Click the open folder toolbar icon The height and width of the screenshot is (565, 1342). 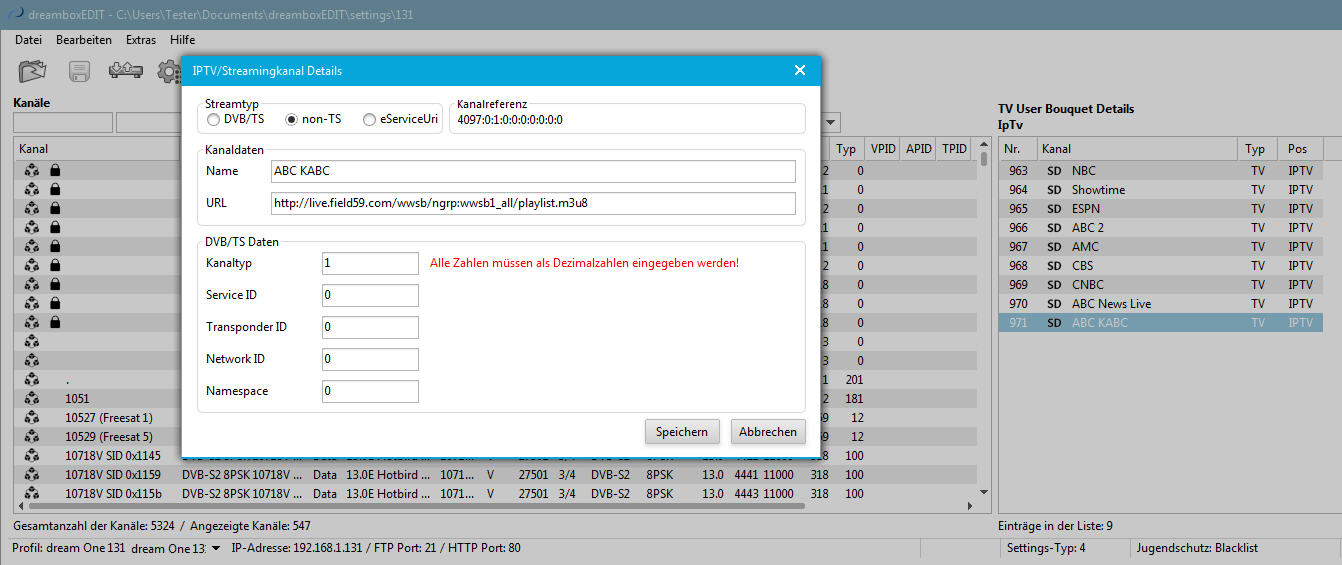point(33,72)
